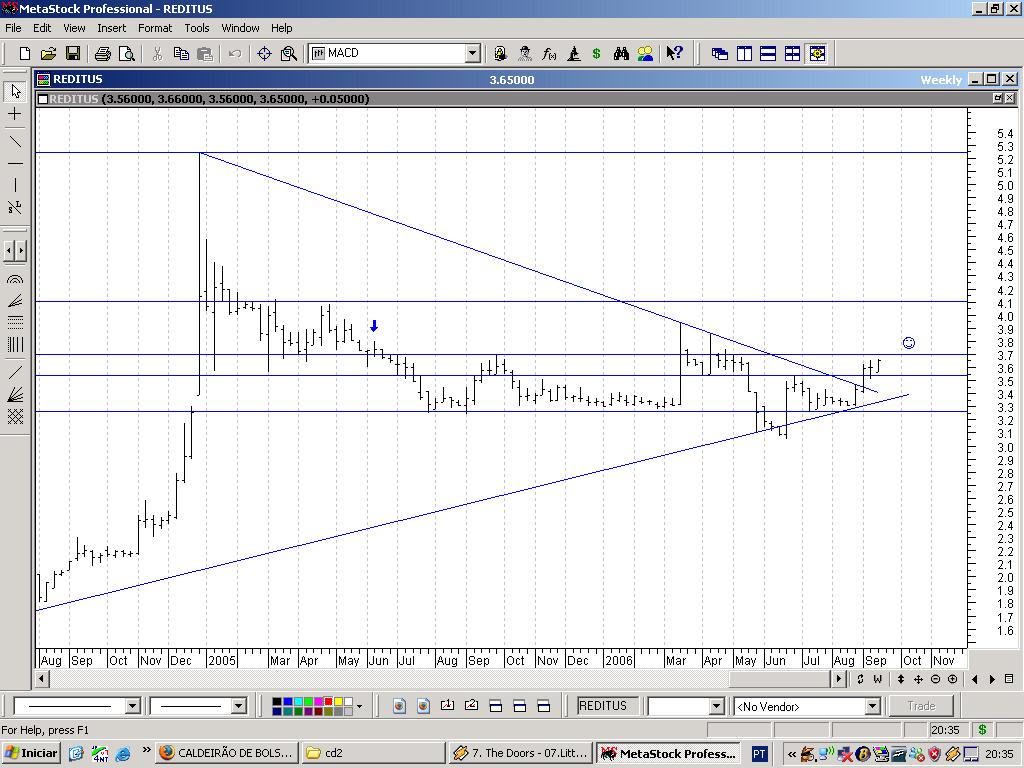Viewport: 1024px width, 768px height.
Task: Open the line style dropdown
Action: tap(133, 706)
